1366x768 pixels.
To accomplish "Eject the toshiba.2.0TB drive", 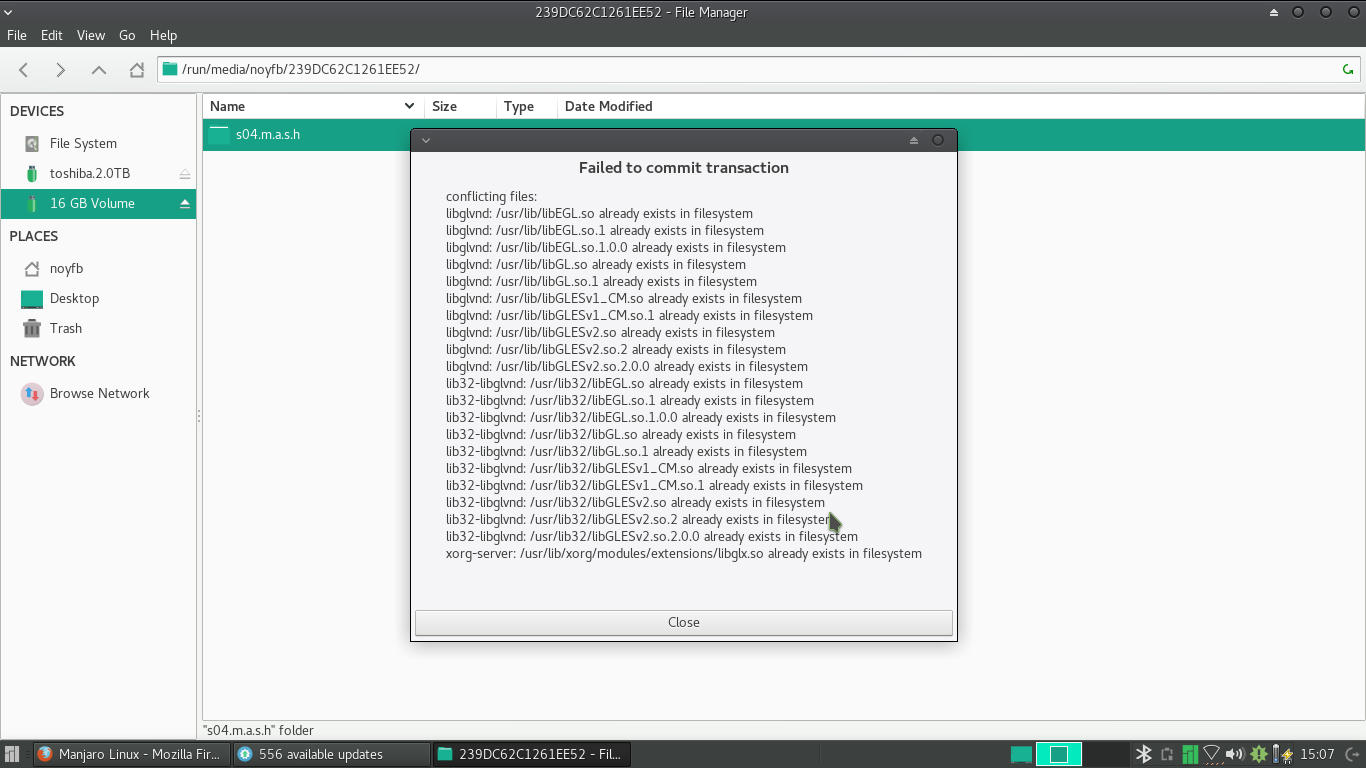I will click(185, 174).
